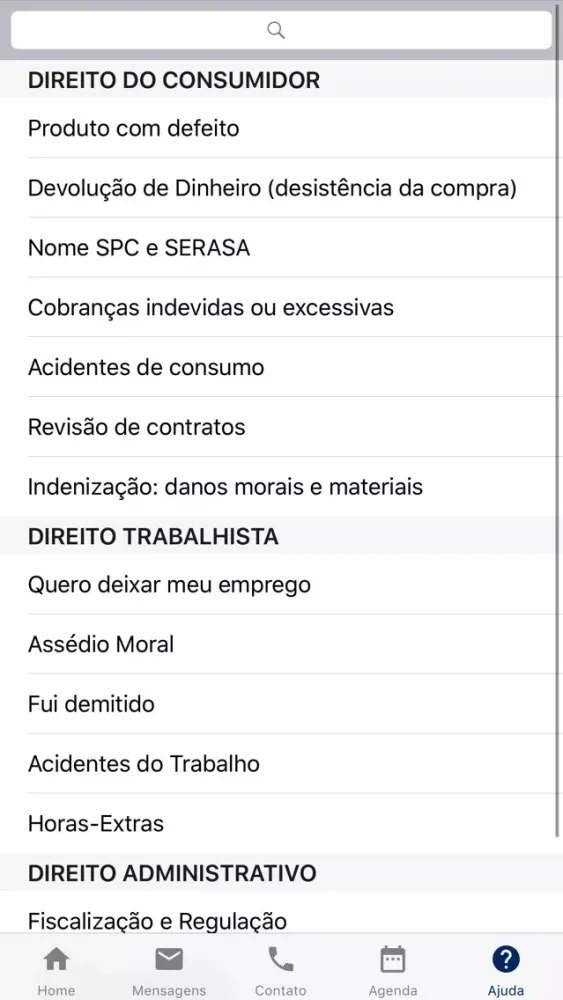Click the magnifying glass search icon
The width and height of the screenshot is (563, 1000).
tap(275, 30)
